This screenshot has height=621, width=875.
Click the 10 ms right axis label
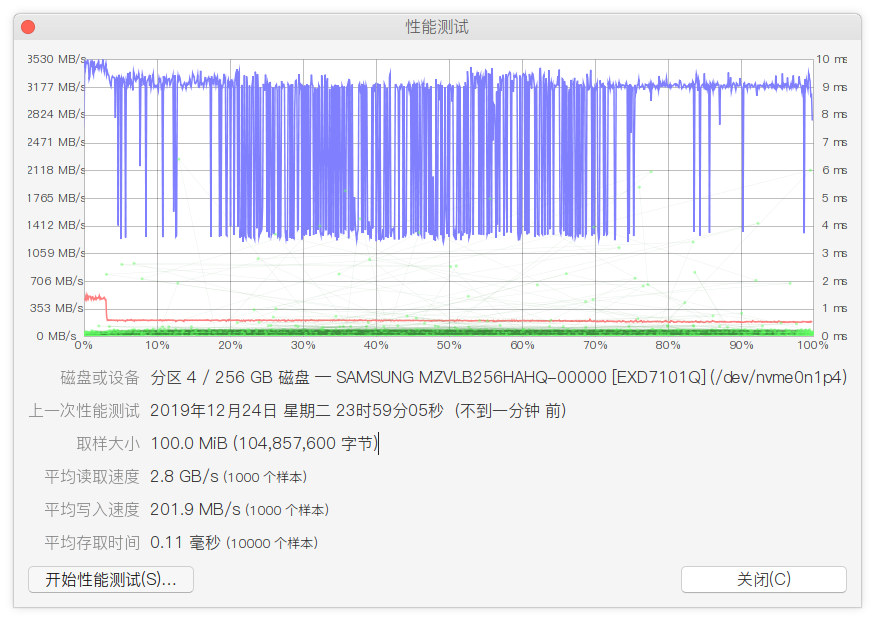click(x=831, y=59)
